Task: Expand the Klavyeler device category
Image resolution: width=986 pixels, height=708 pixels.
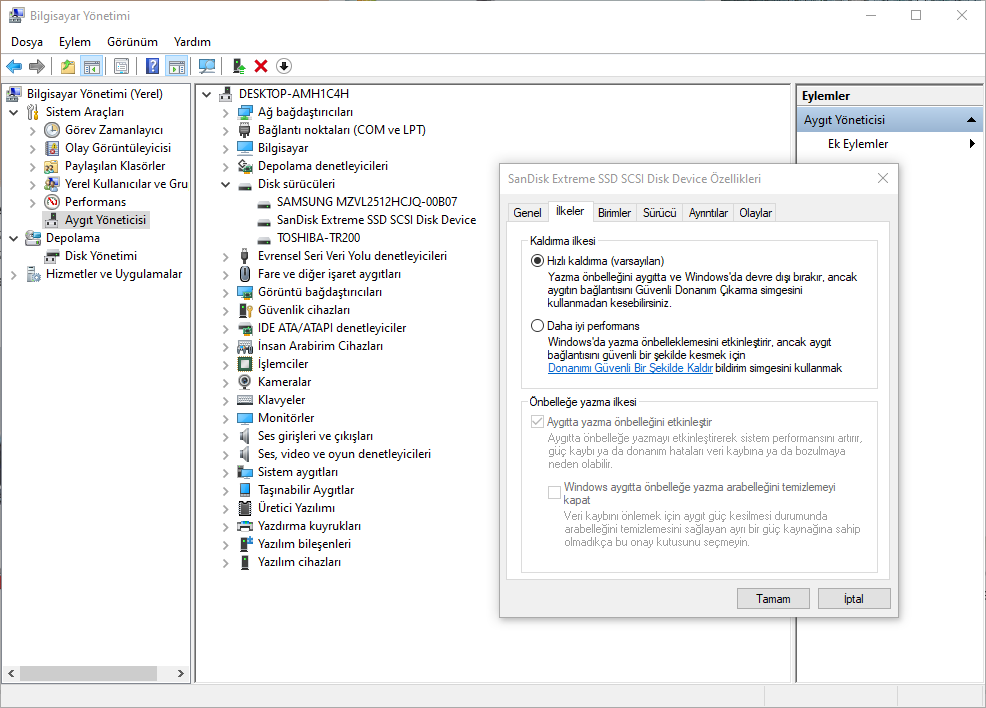Action: tap(225, 400)
